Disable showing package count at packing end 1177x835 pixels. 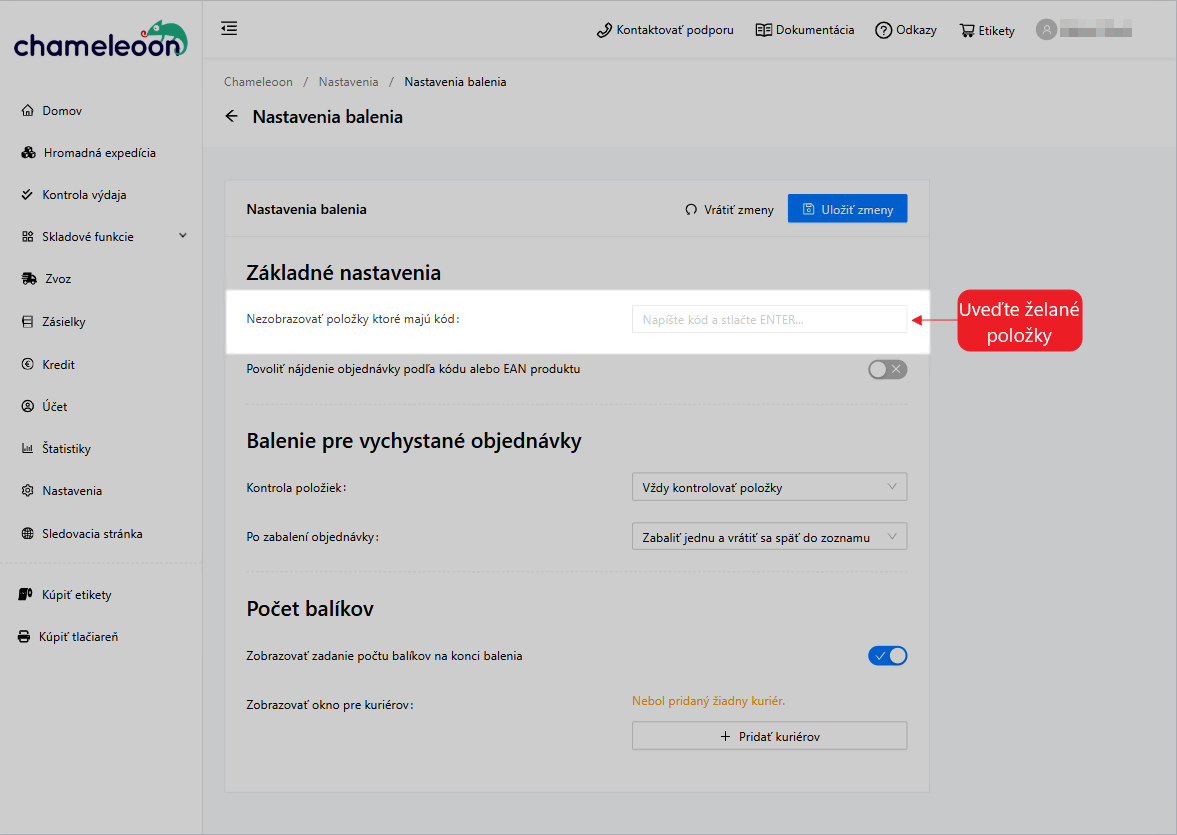[x=887, y=656]
